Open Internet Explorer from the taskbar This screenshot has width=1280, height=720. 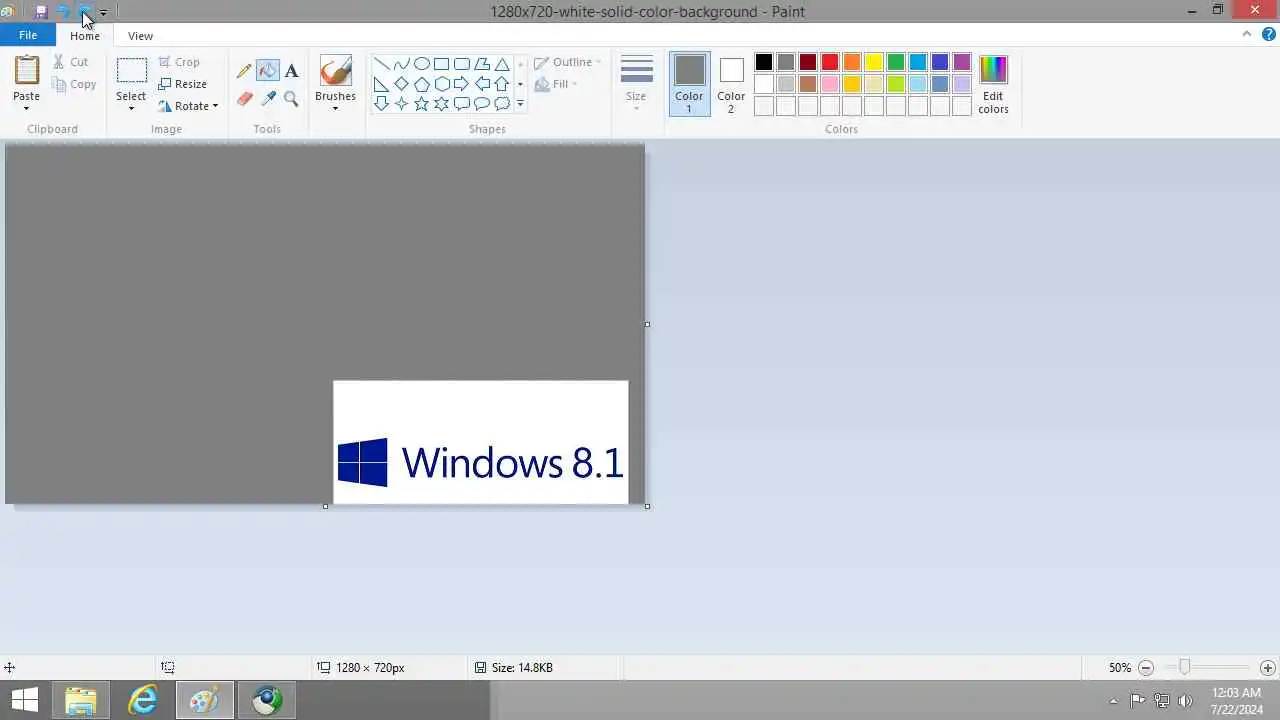click(x=143, y=700)
